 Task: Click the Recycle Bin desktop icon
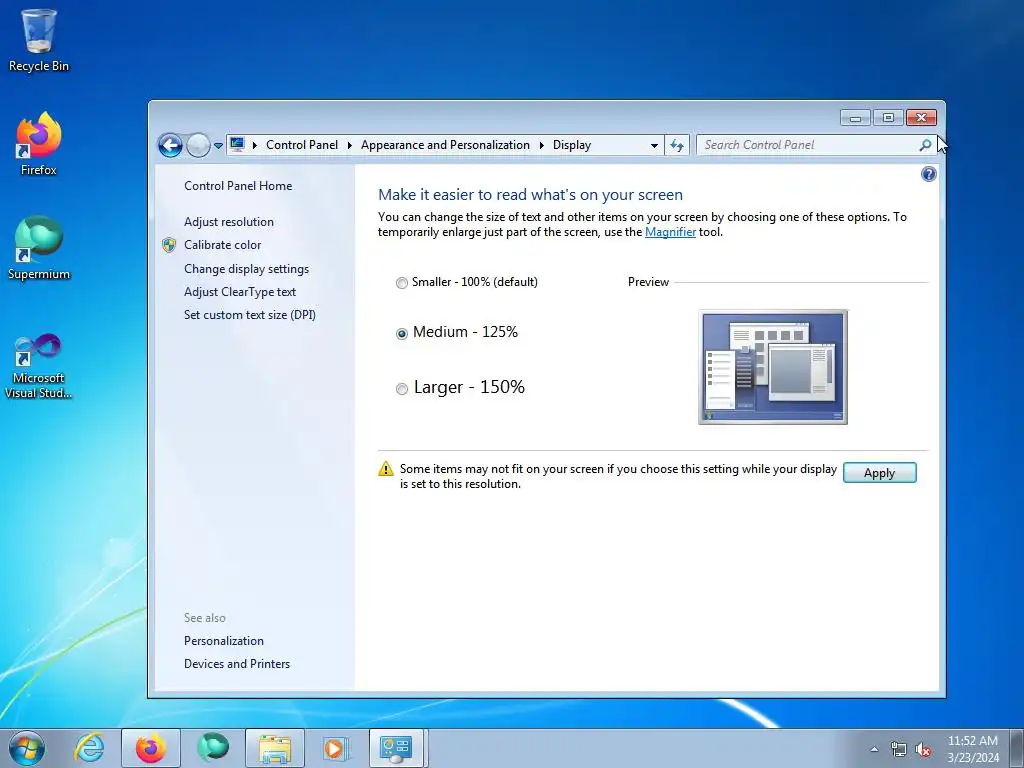tap(39, 40)
